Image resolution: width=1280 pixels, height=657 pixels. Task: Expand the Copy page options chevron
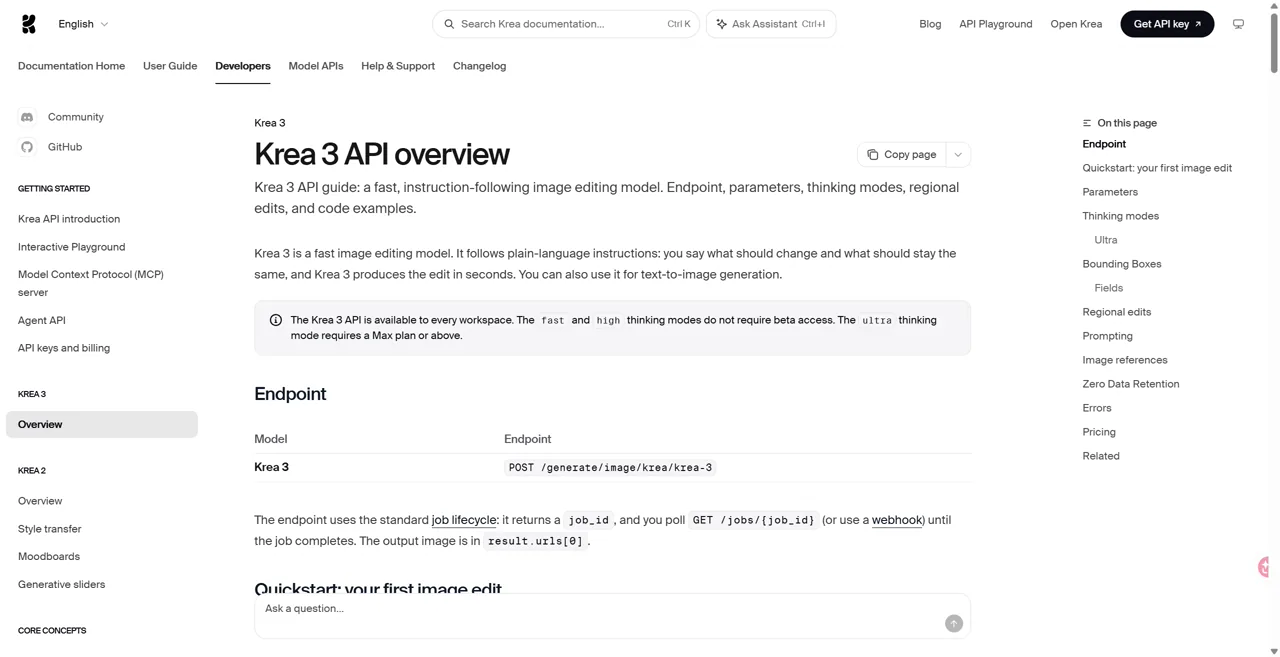point(958,155)
